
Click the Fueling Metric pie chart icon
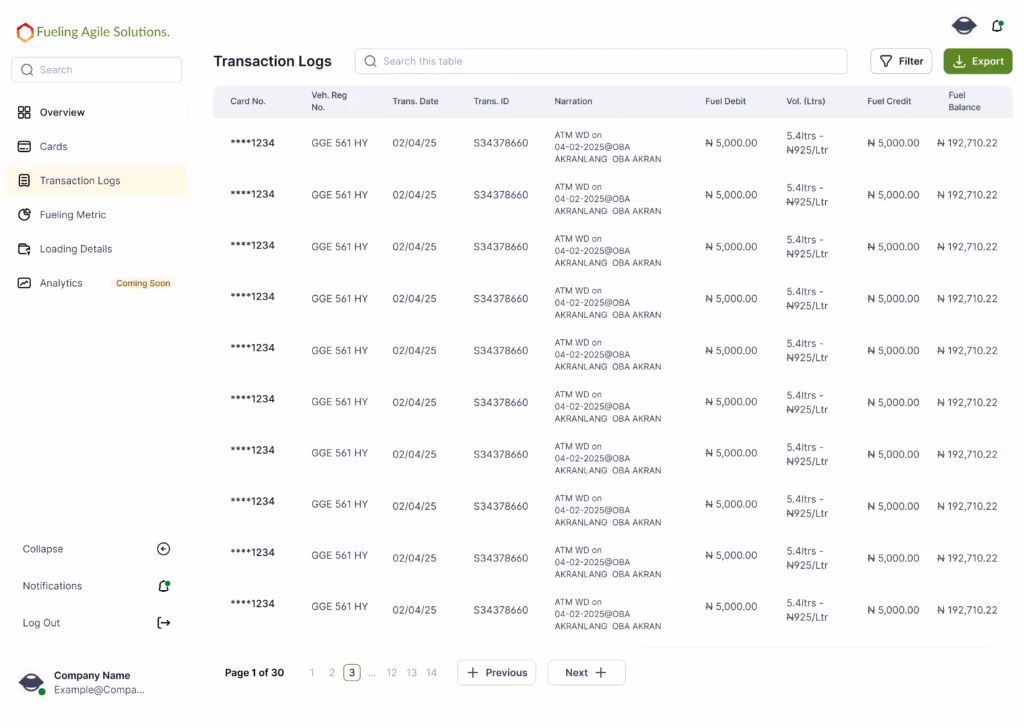pos(24,215)
